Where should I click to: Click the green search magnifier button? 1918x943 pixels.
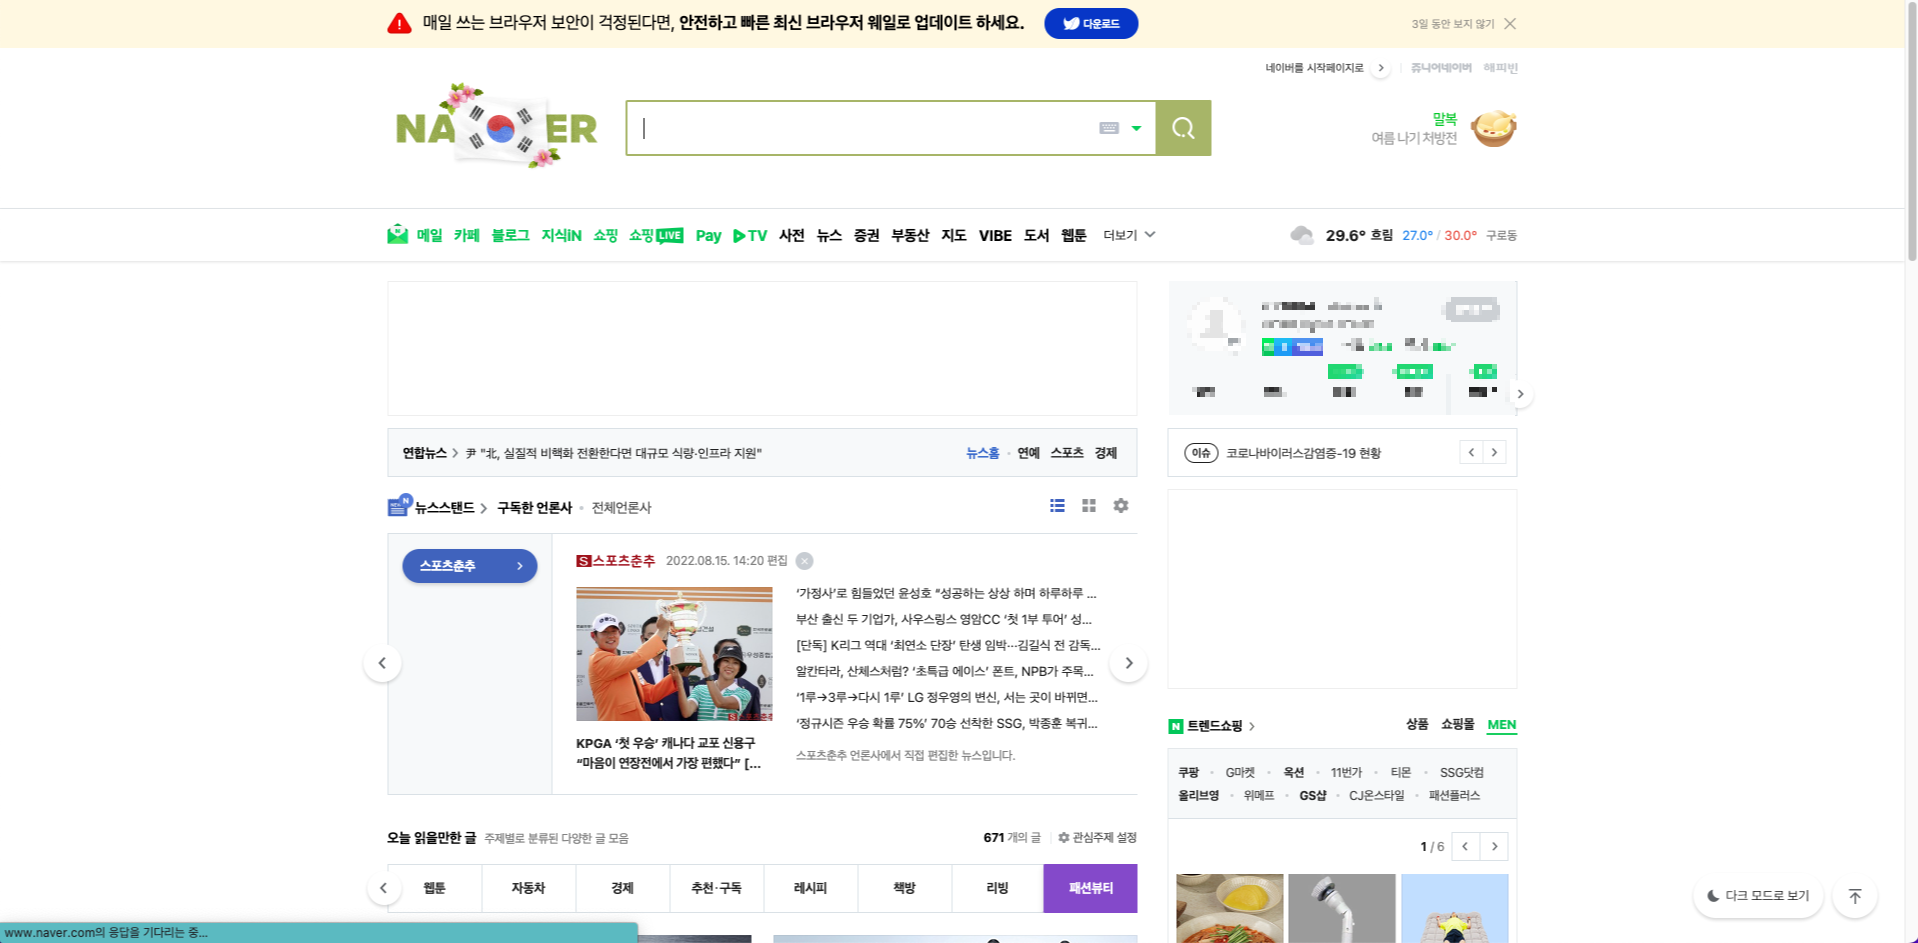pos(1183,128)
